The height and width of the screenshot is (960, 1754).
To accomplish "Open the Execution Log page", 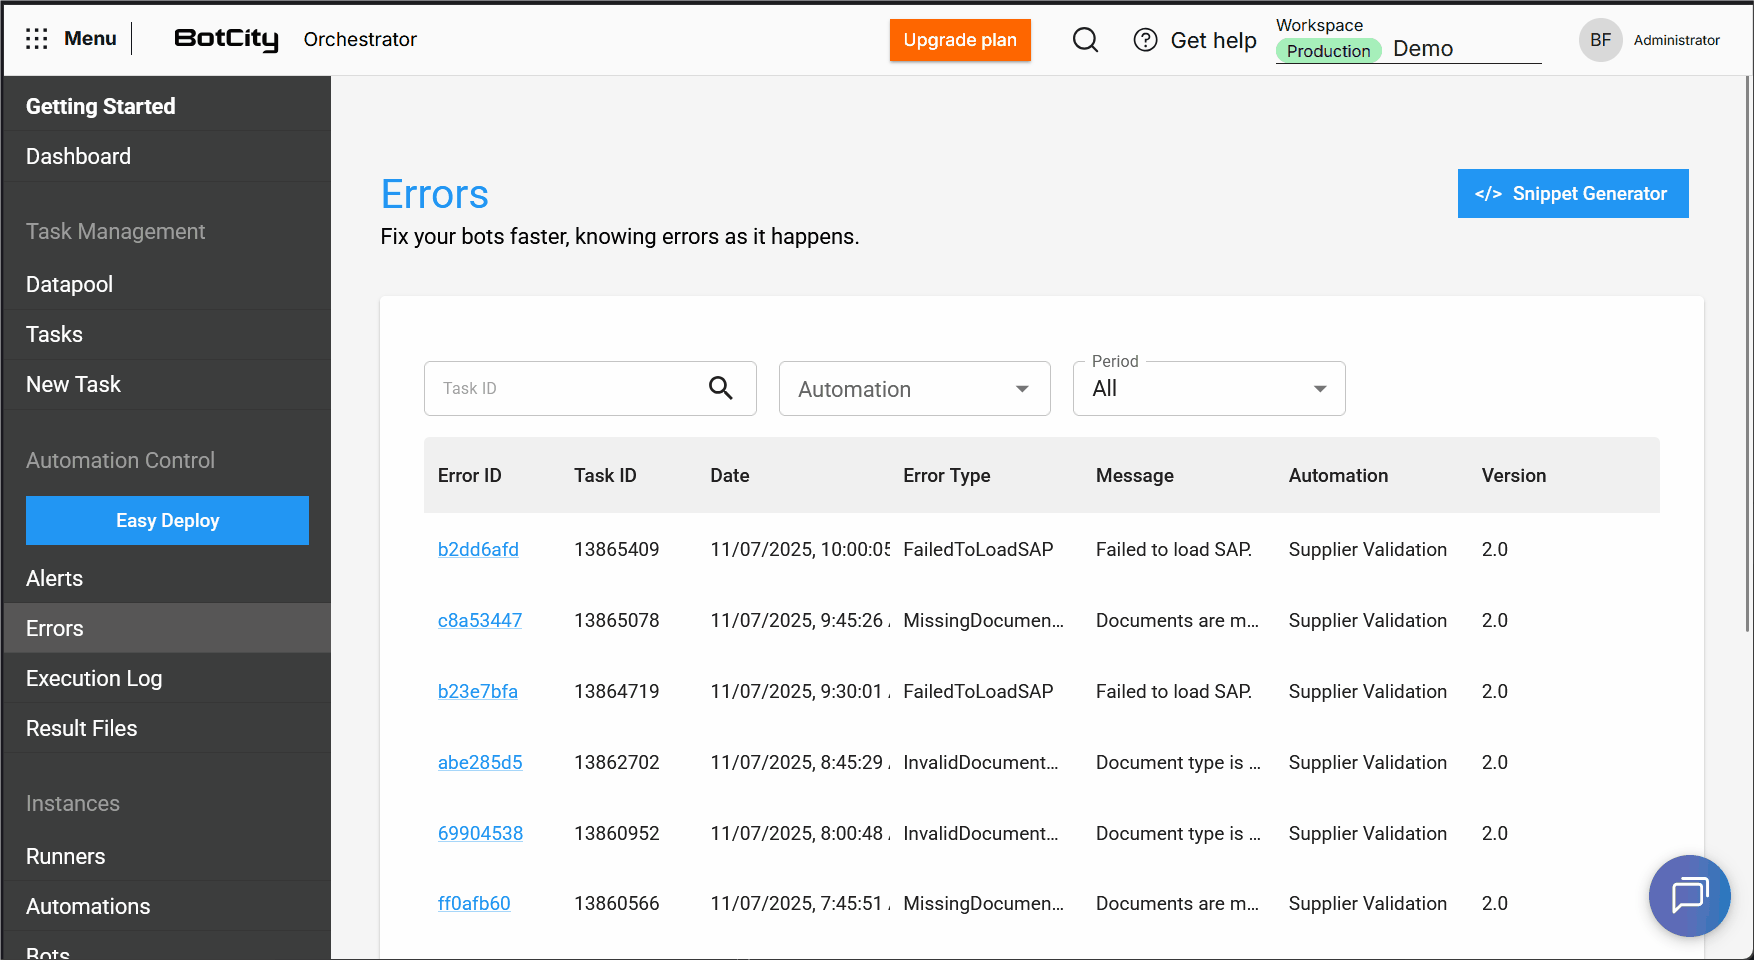I will click(94, 678).
